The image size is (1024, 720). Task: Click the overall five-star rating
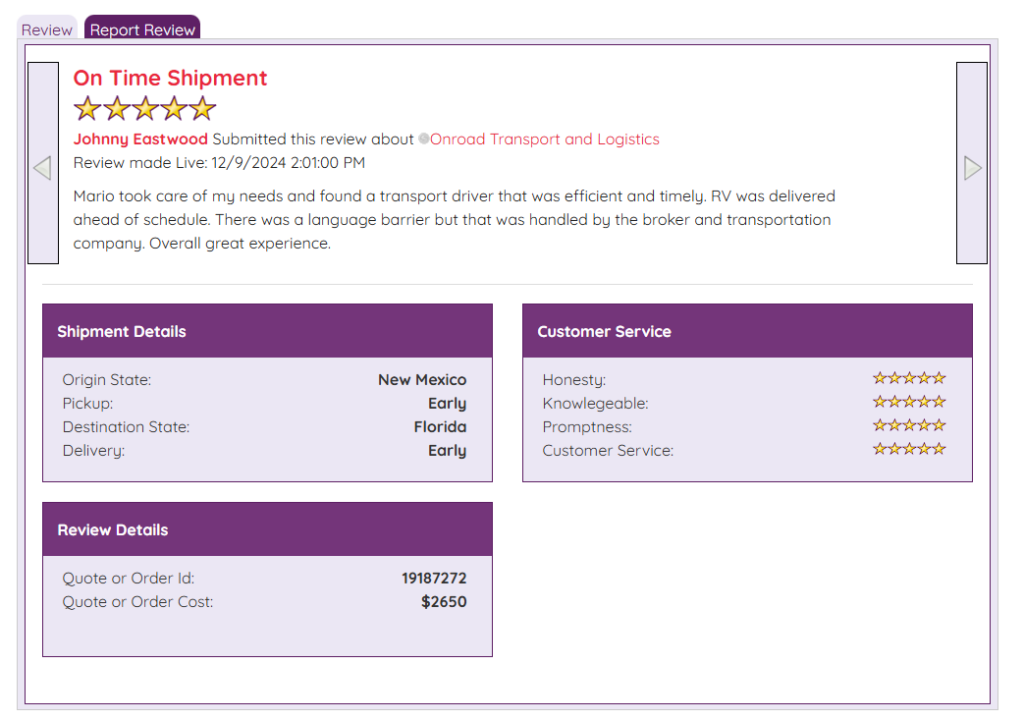[145, 109]
